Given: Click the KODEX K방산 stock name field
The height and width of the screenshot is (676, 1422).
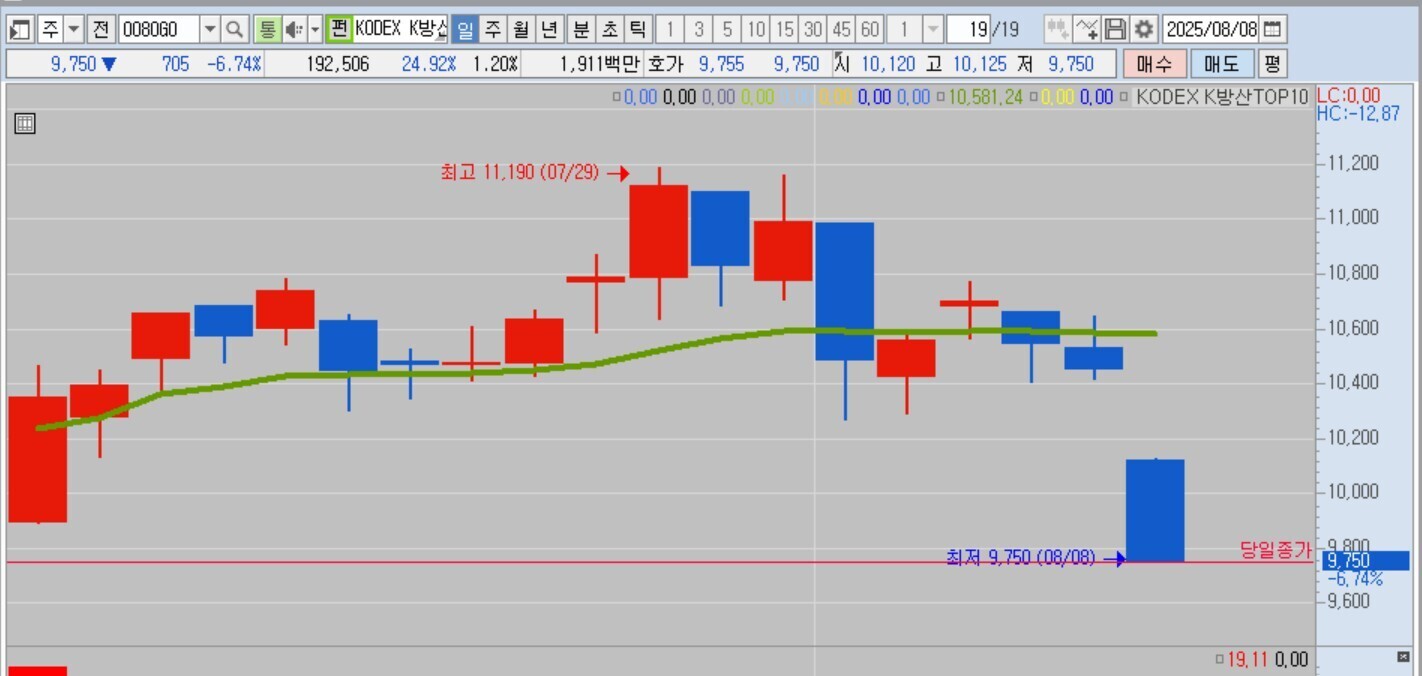Looking at the screenshot, I should click(x=400, y=29).
